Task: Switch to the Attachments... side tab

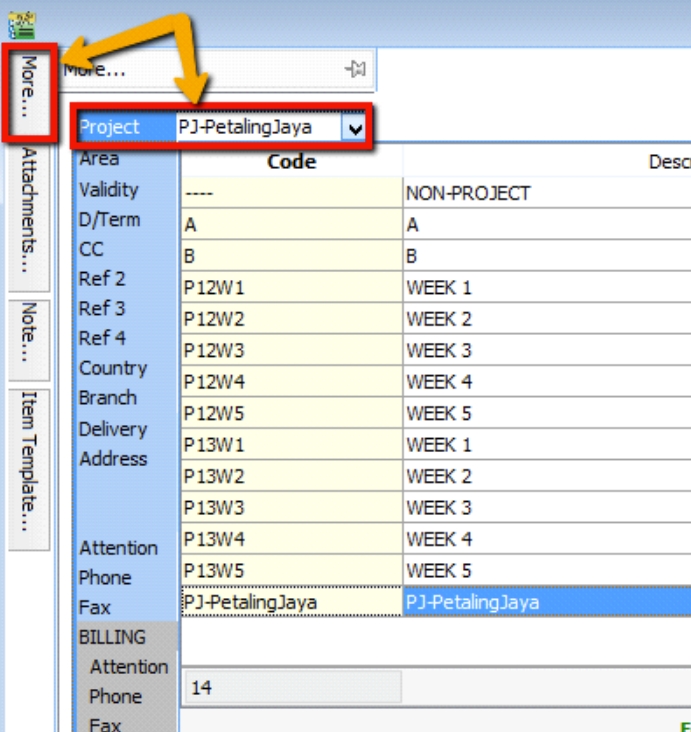Action: 29,216
